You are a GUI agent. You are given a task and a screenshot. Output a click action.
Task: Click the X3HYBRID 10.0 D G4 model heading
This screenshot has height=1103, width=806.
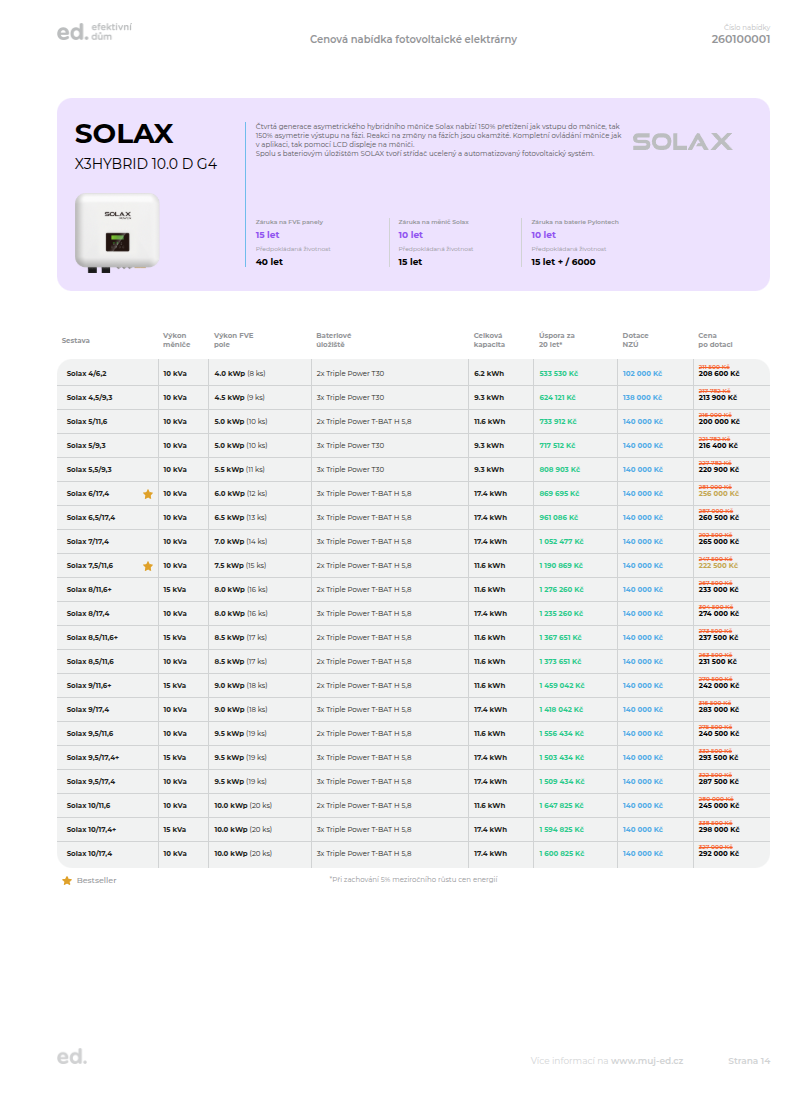click(x=146, y=162)
